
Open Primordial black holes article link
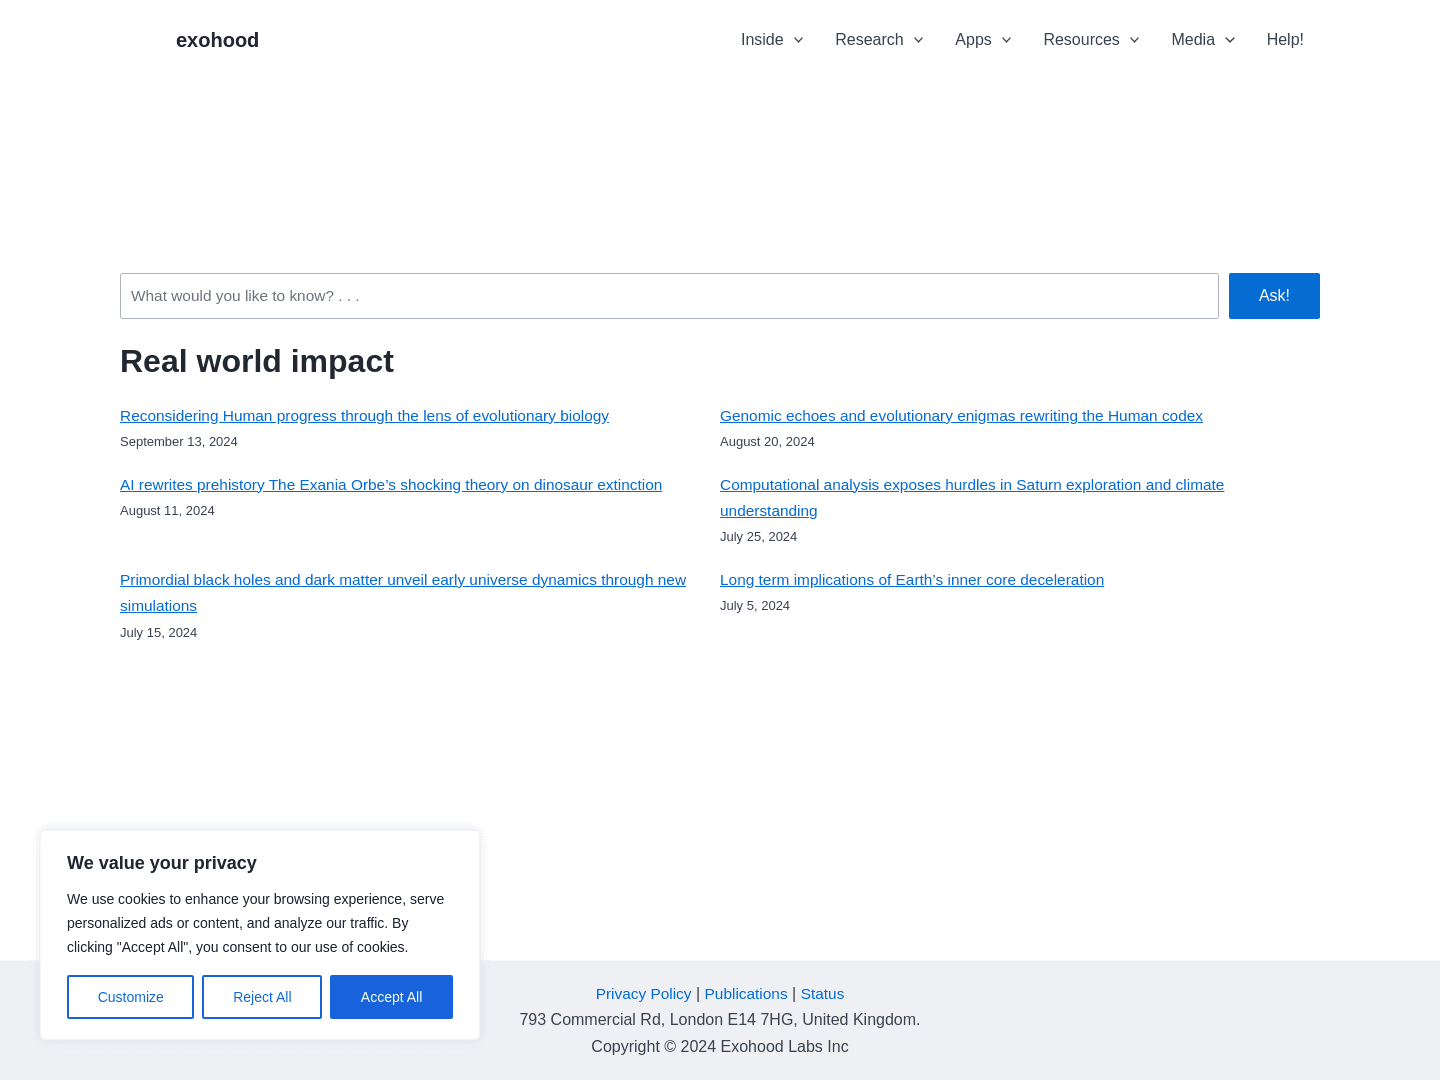[403, 580]
